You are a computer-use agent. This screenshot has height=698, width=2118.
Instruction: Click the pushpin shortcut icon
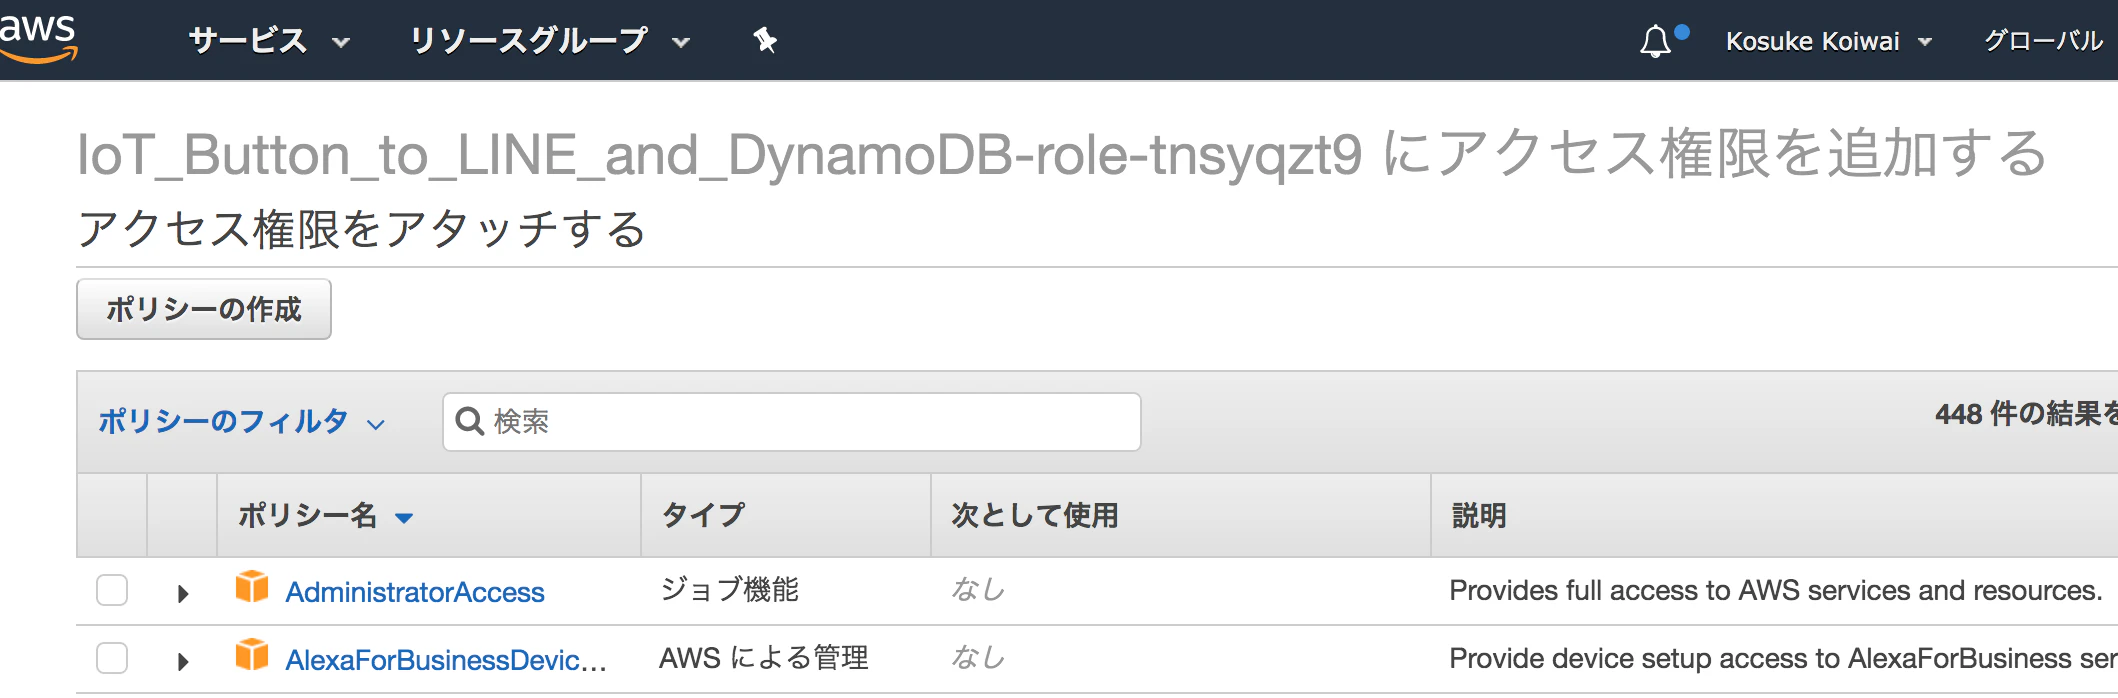(765, 41)
